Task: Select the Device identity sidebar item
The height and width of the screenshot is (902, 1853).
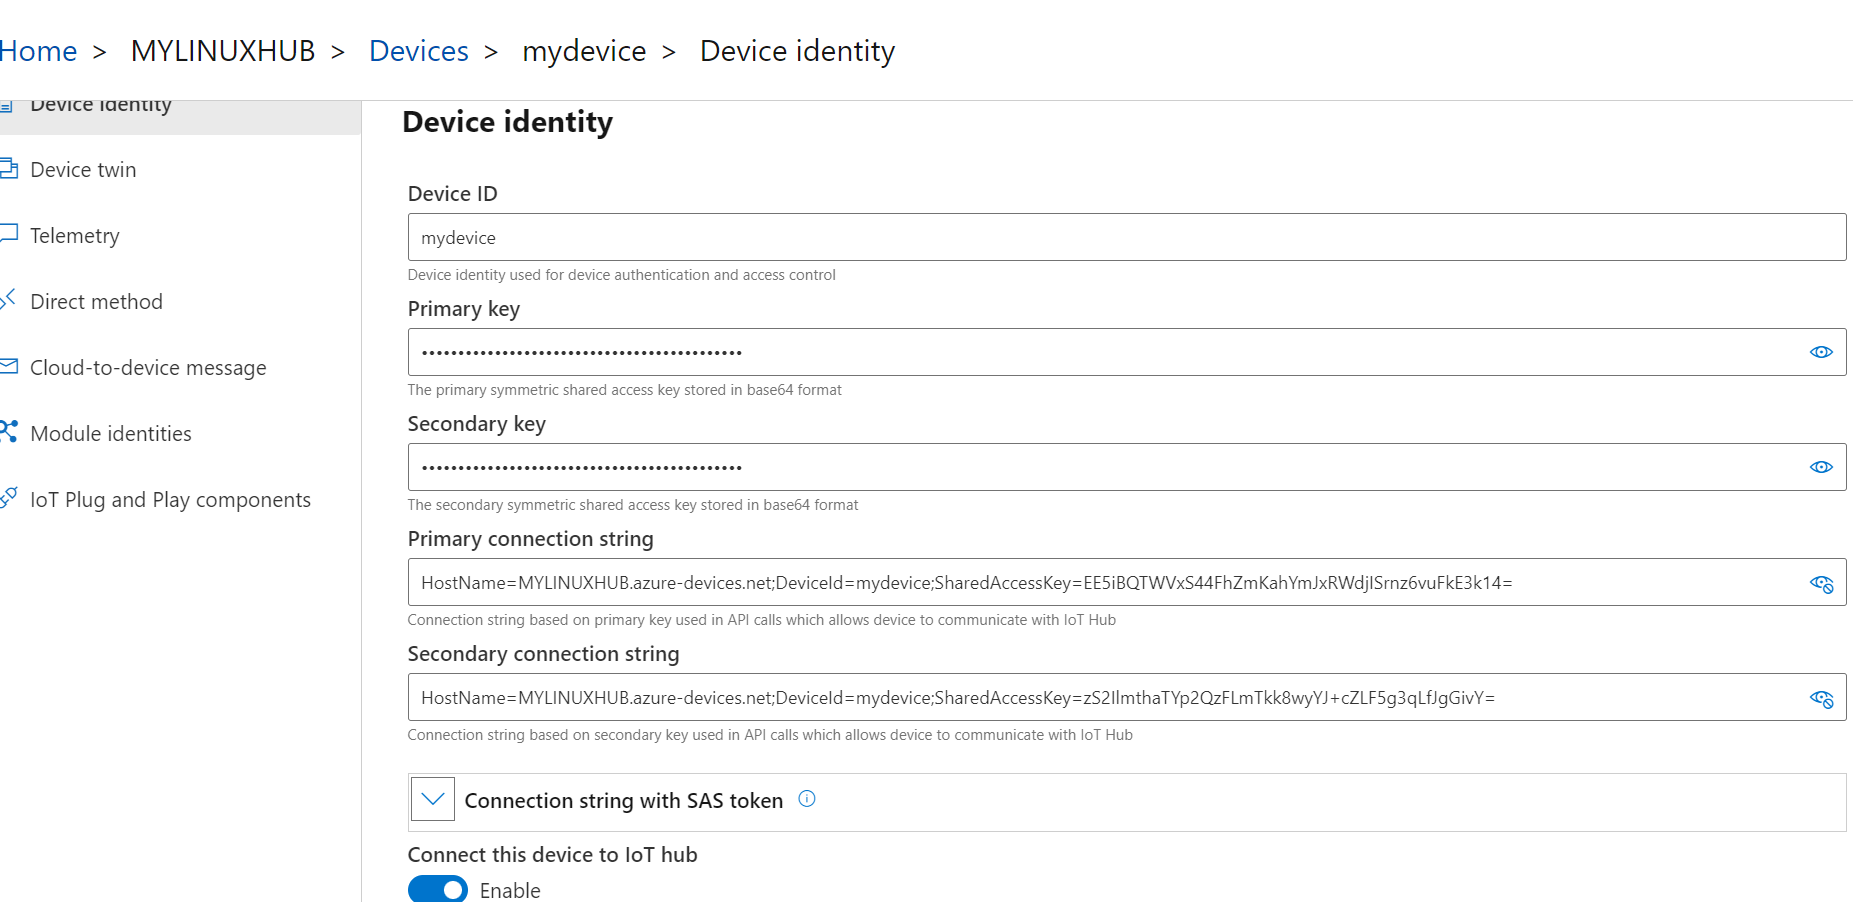Action: tap(100, 106)
